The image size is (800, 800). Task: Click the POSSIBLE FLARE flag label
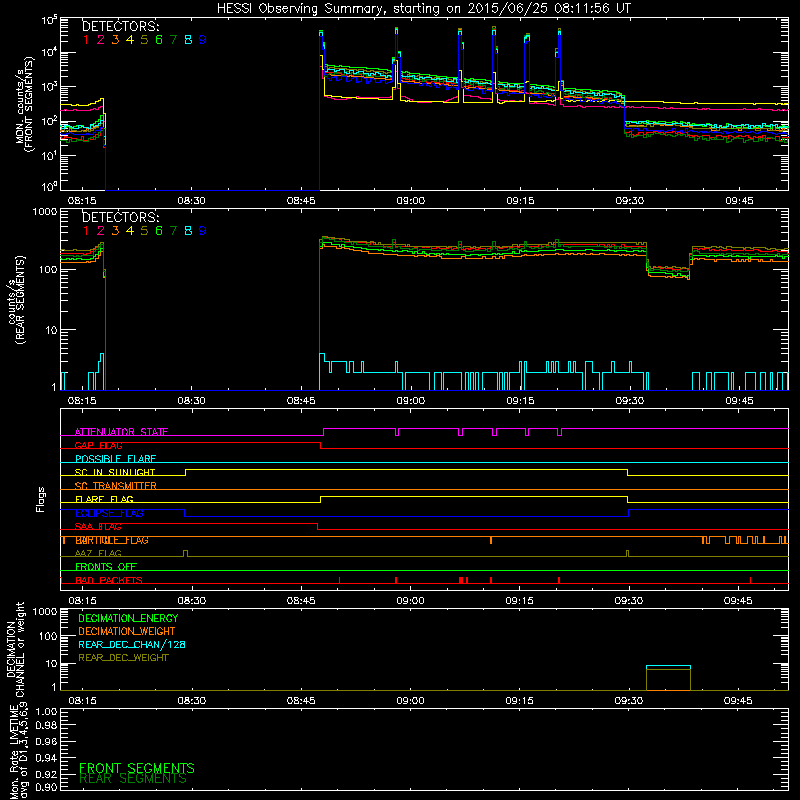[115, 459]
